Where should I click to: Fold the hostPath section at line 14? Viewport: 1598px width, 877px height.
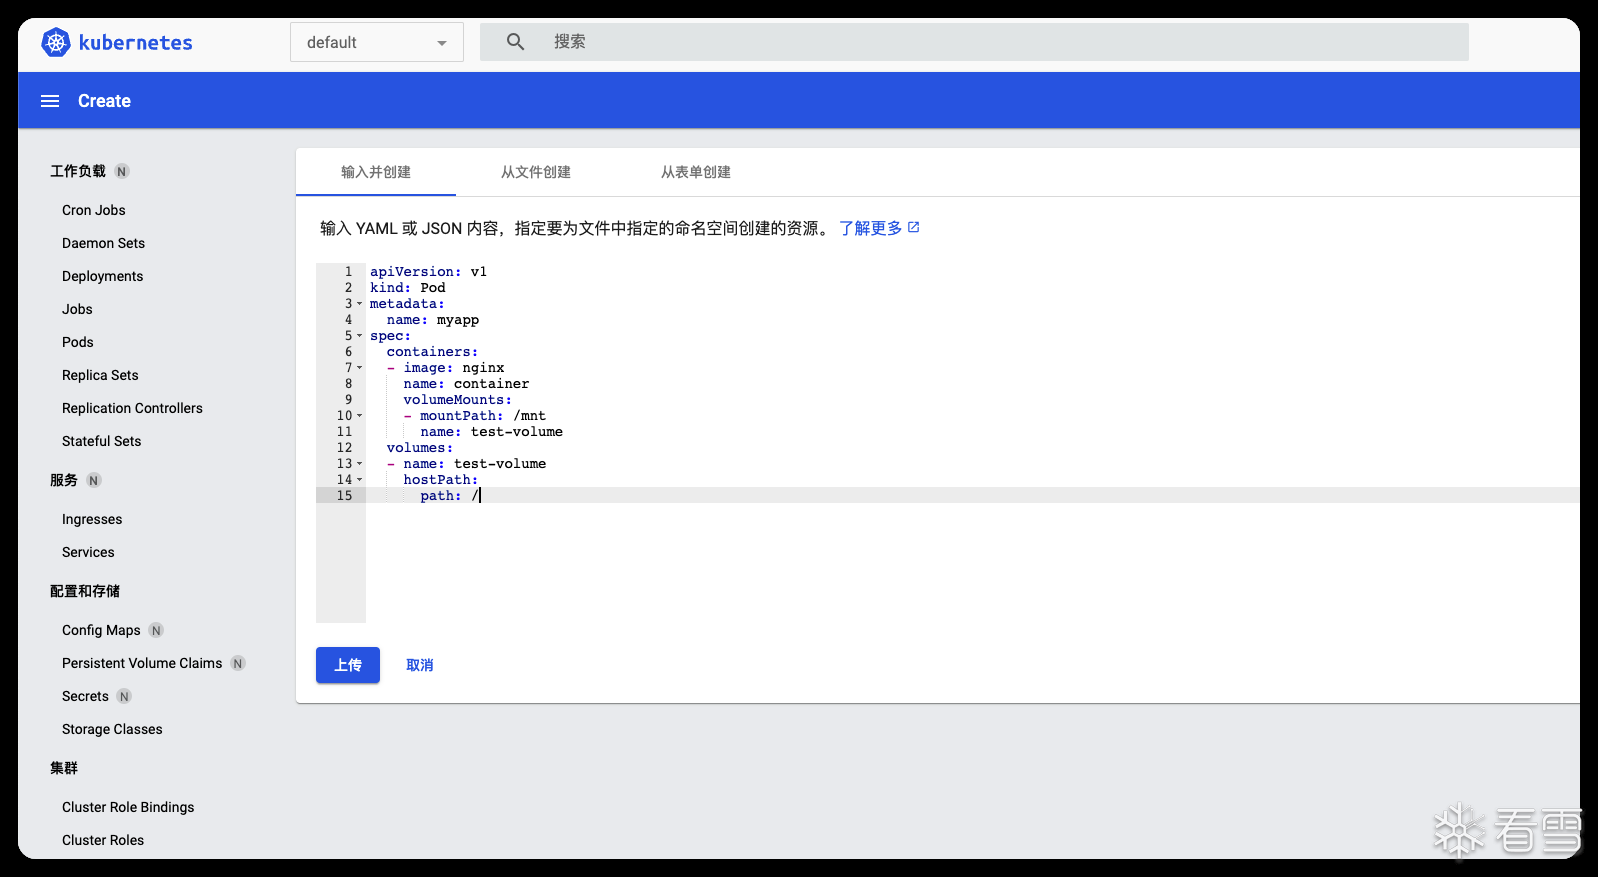[x=360, y=480]
